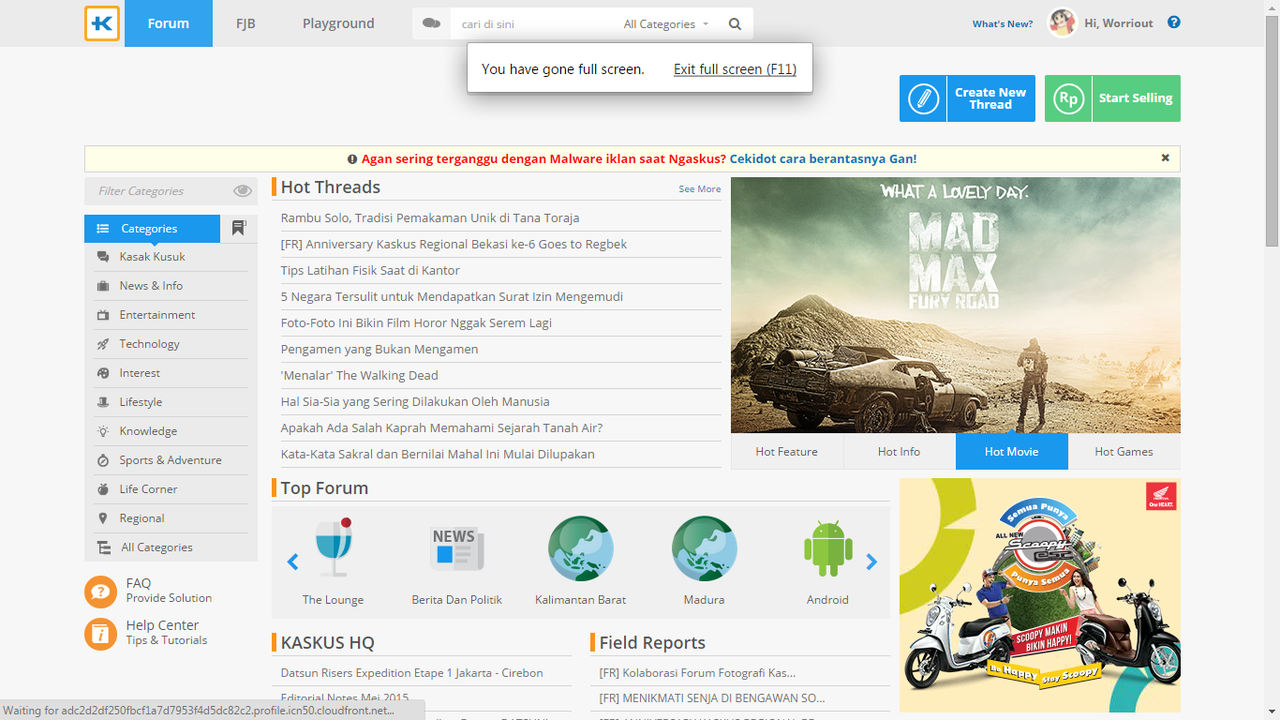Open the orange FAQ icon

pos(101,592)
